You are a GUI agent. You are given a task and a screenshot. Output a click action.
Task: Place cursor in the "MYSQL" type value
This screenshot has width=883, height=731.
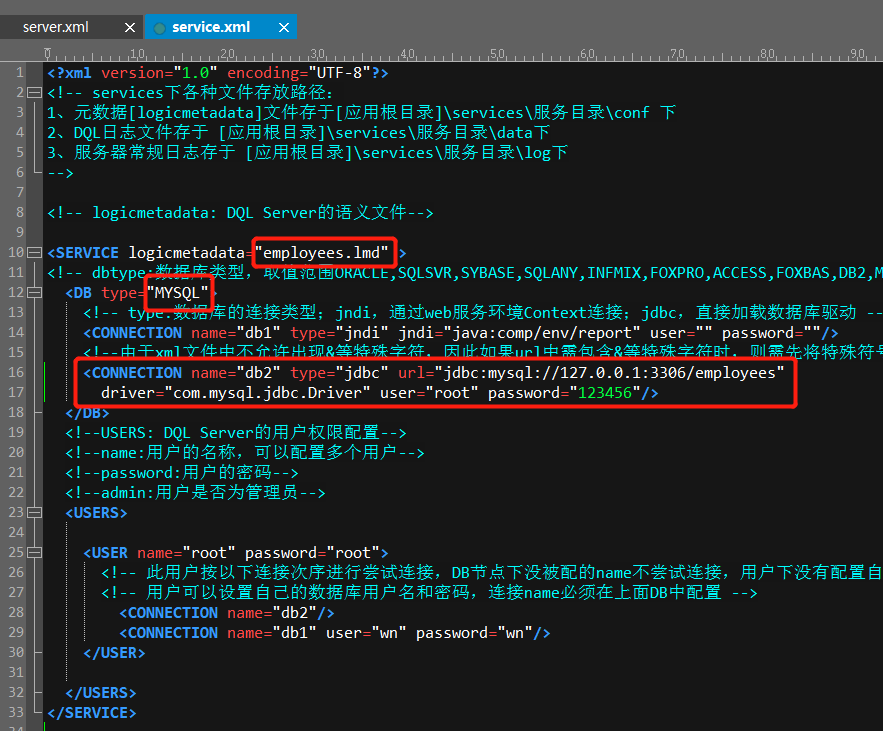coord(181,293)
